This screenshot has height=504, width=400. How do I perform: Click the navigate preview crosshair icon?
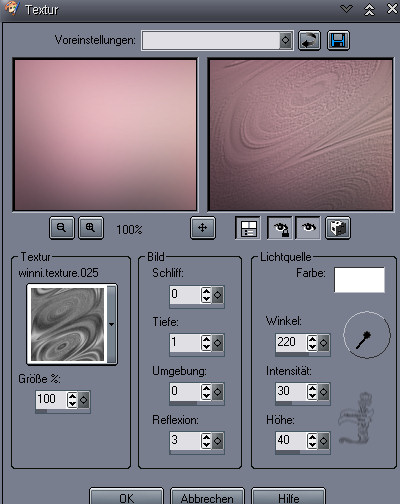coord(203,228)
